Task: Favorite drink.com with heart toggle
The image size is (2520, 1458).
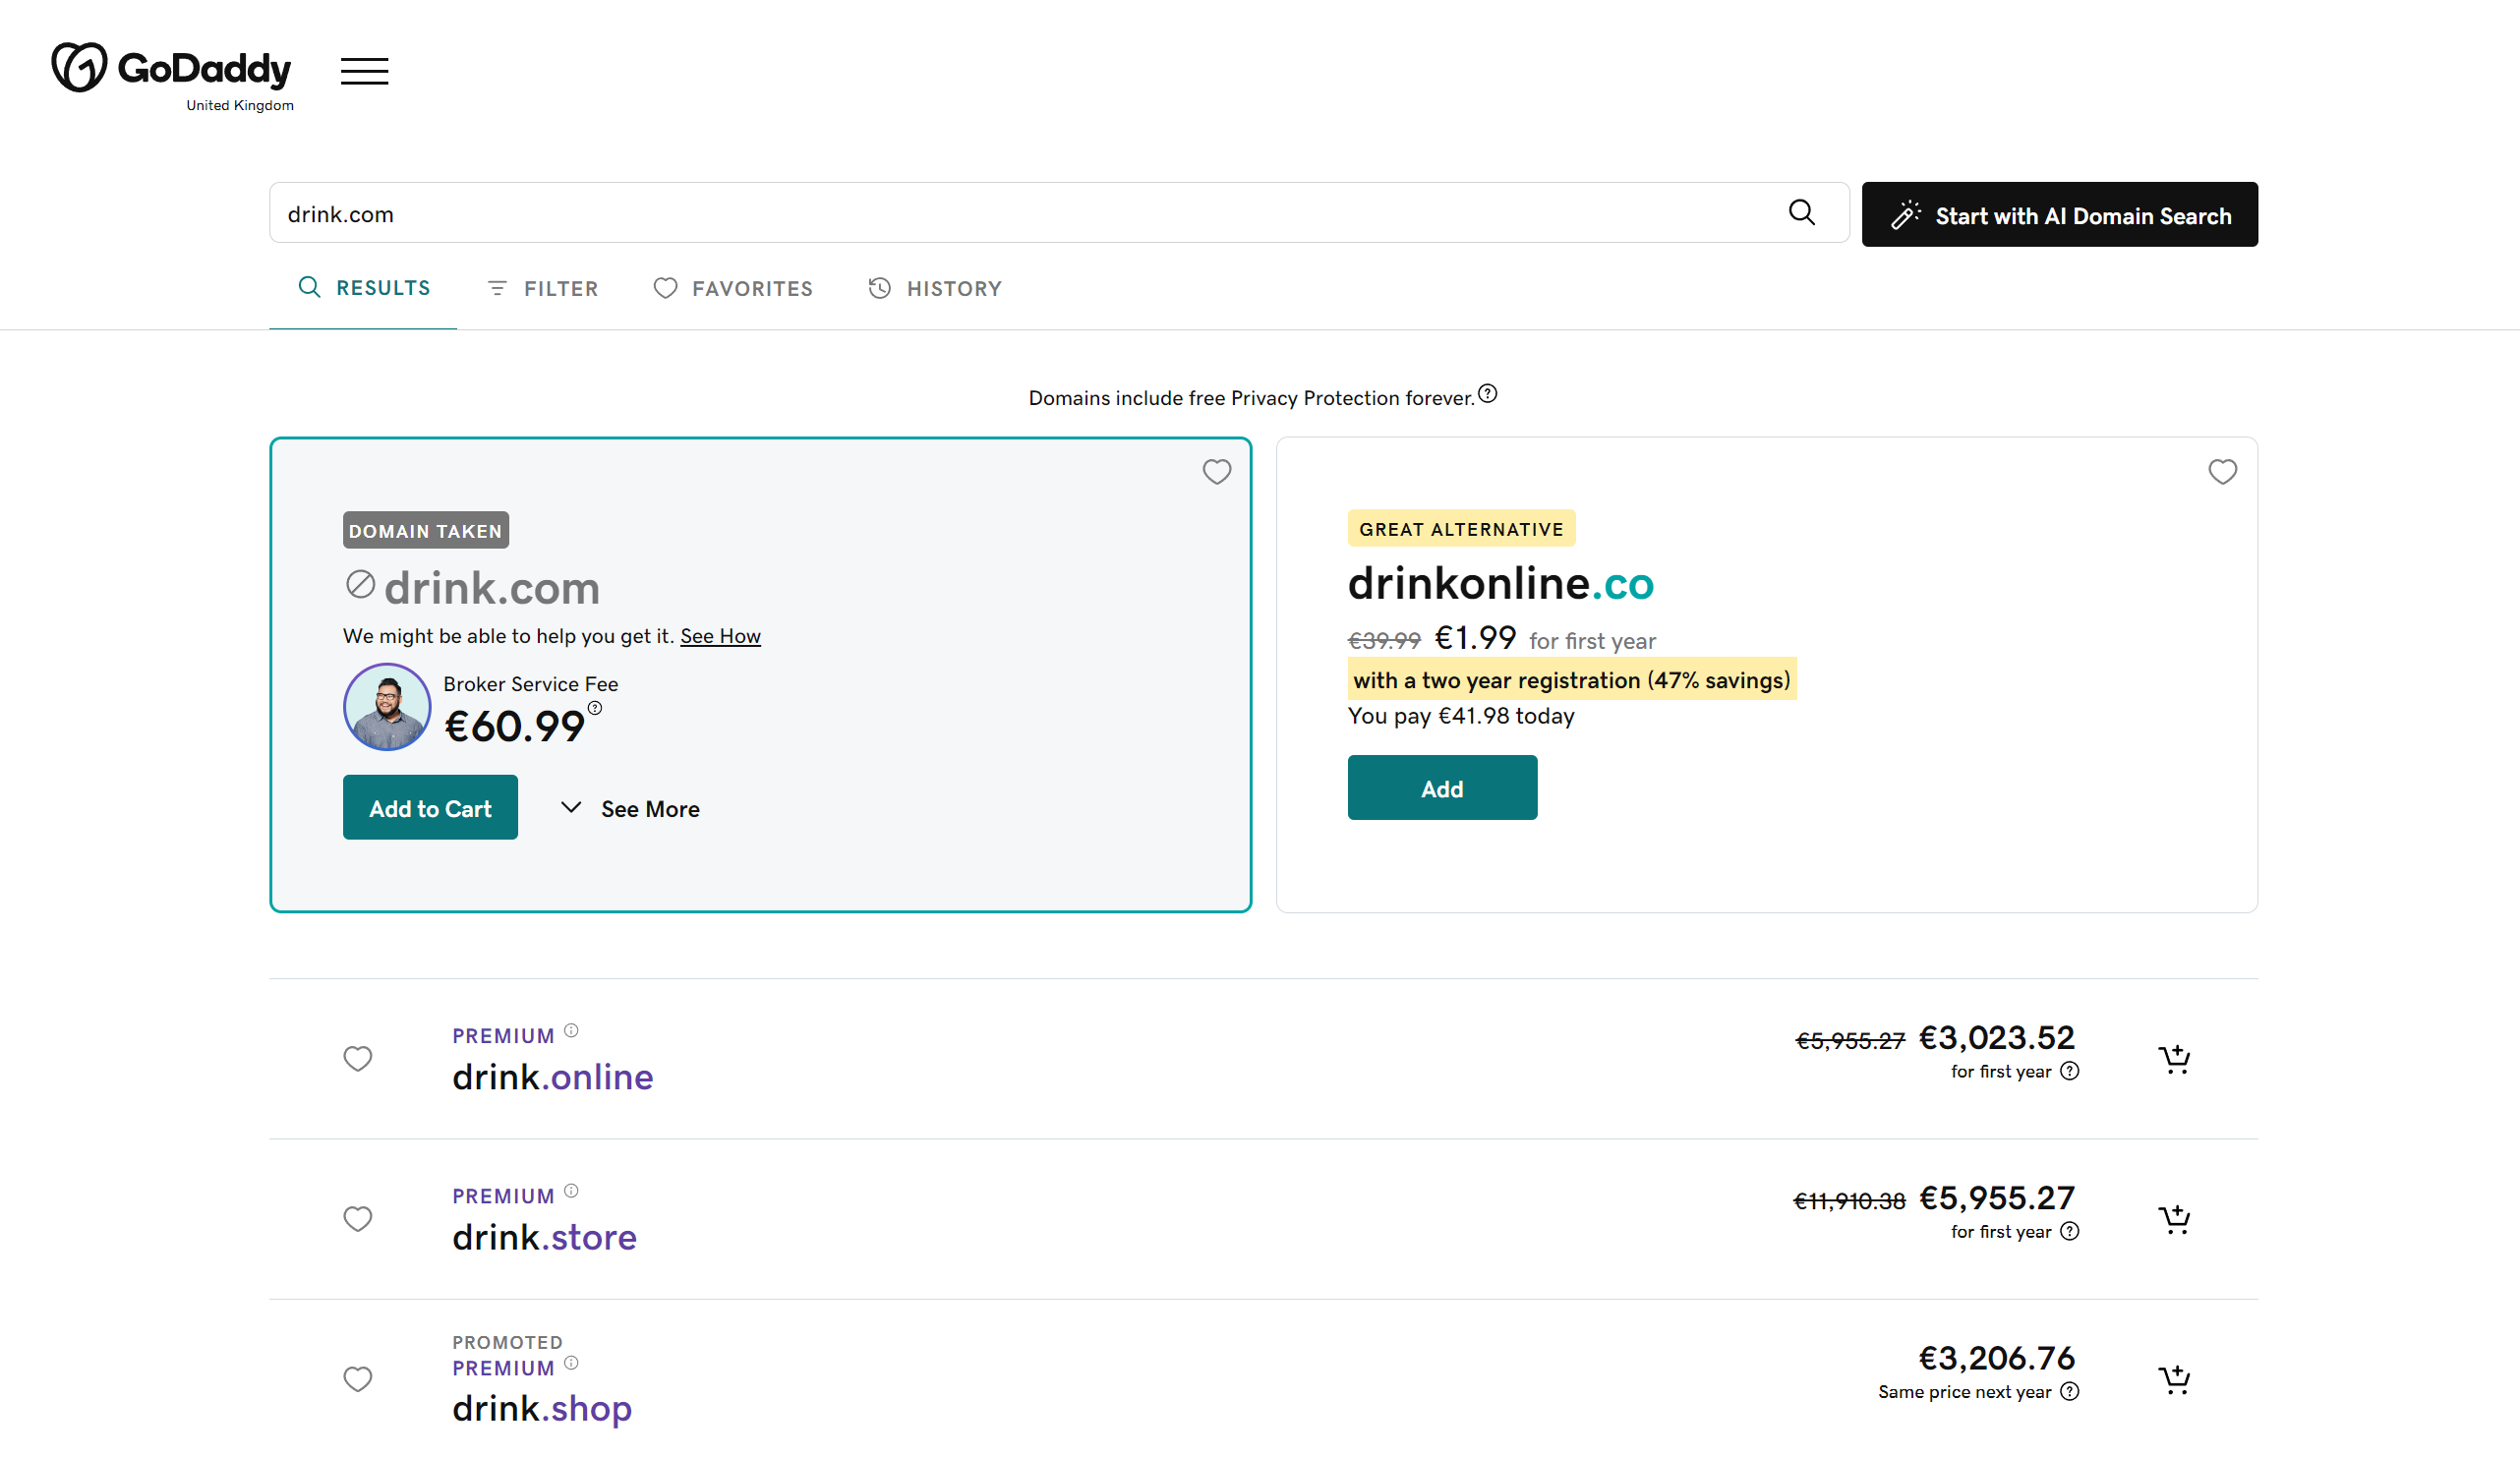Action: 1216,471
